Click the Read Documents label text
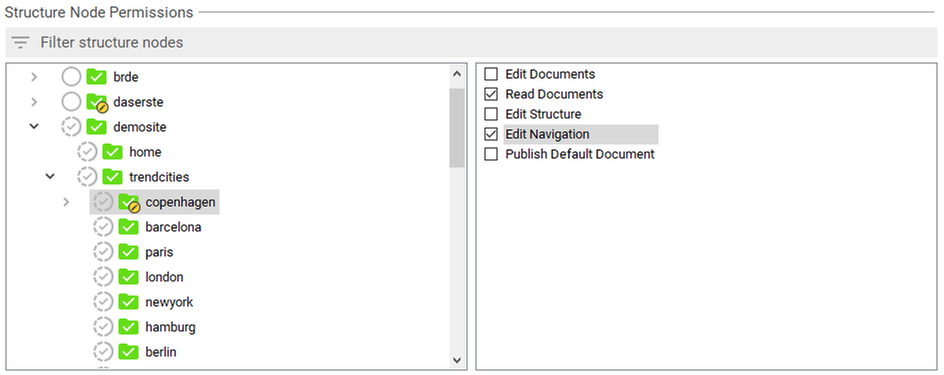The width and height of the screenshot is (944, 375). 554,94
